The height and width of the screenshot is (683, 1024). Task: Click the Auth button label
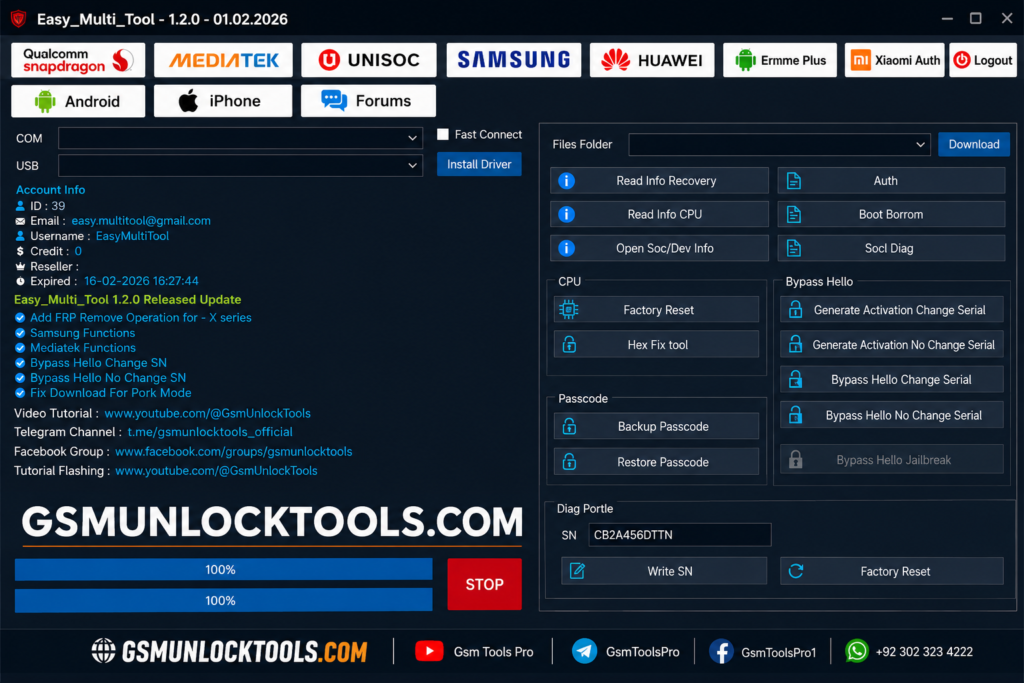pos(886,181)
